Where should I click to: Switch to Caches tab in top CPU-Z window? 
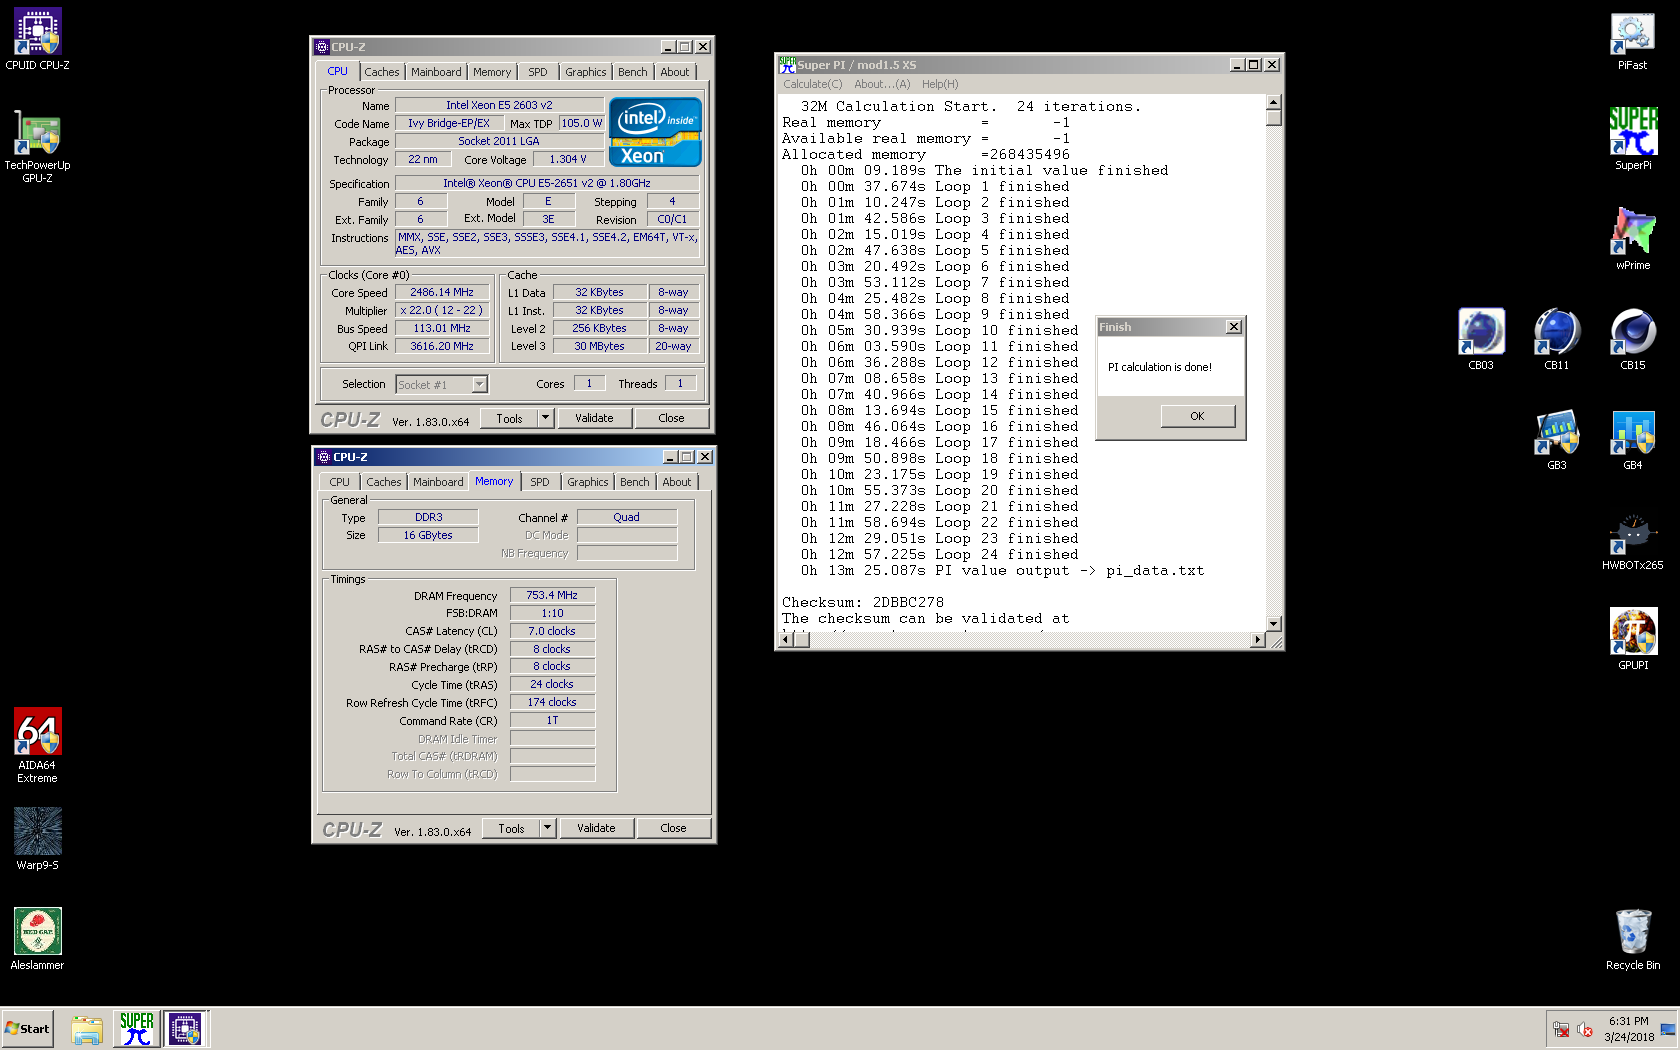click(x=381, y=72)
